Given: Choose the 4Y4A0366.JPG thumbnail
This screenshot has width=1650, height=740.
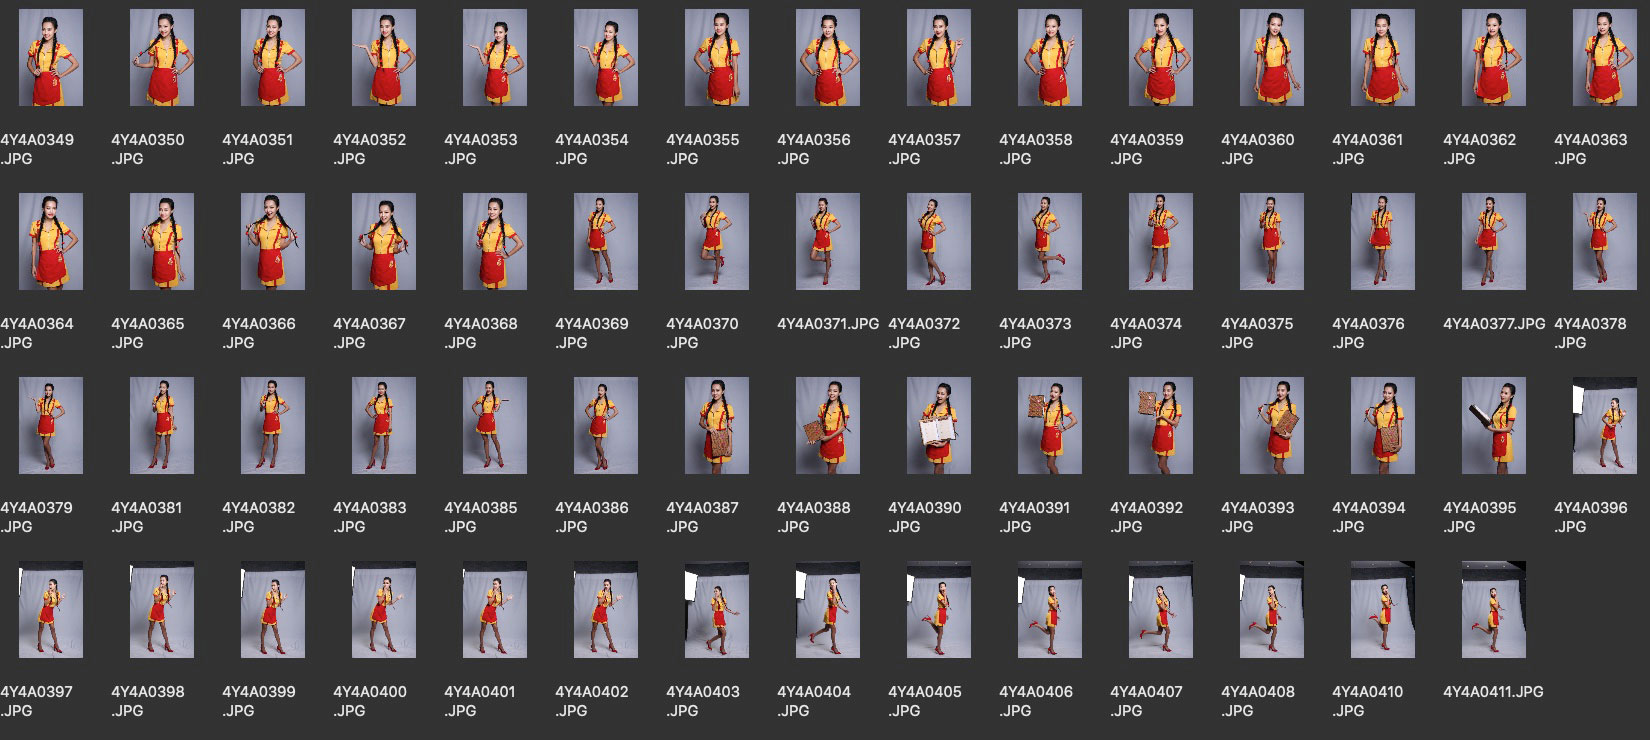Looking at the screenshot, I should (272, 242).
